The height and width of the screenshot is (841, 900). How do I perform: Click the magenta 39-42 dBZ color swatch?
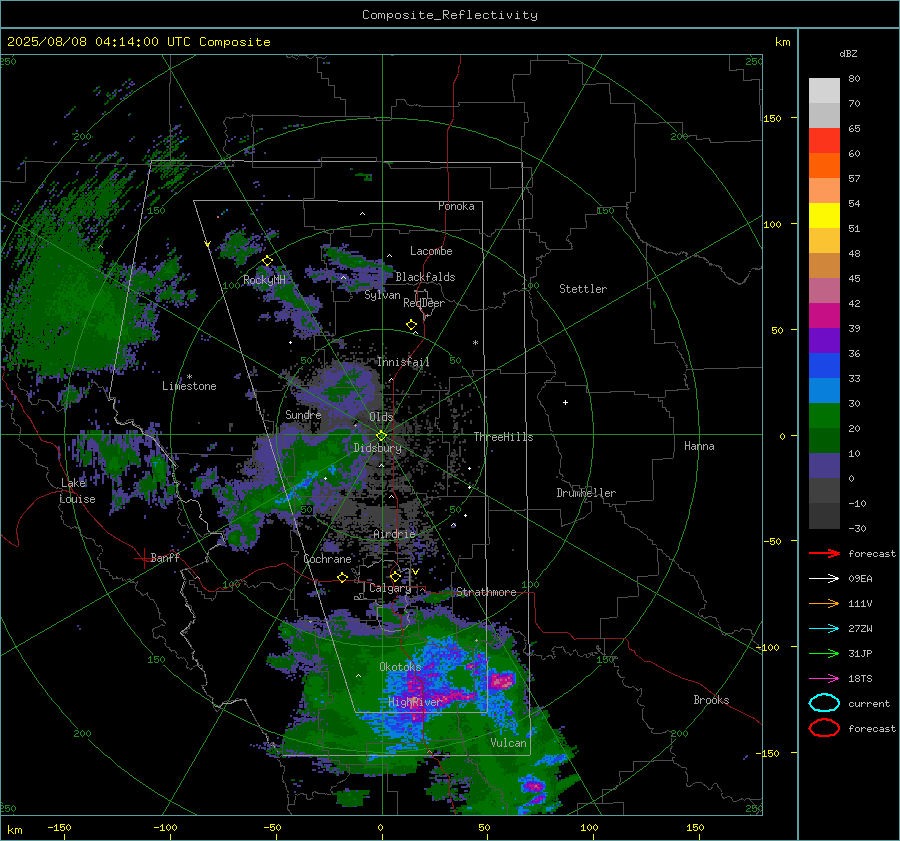824,316
